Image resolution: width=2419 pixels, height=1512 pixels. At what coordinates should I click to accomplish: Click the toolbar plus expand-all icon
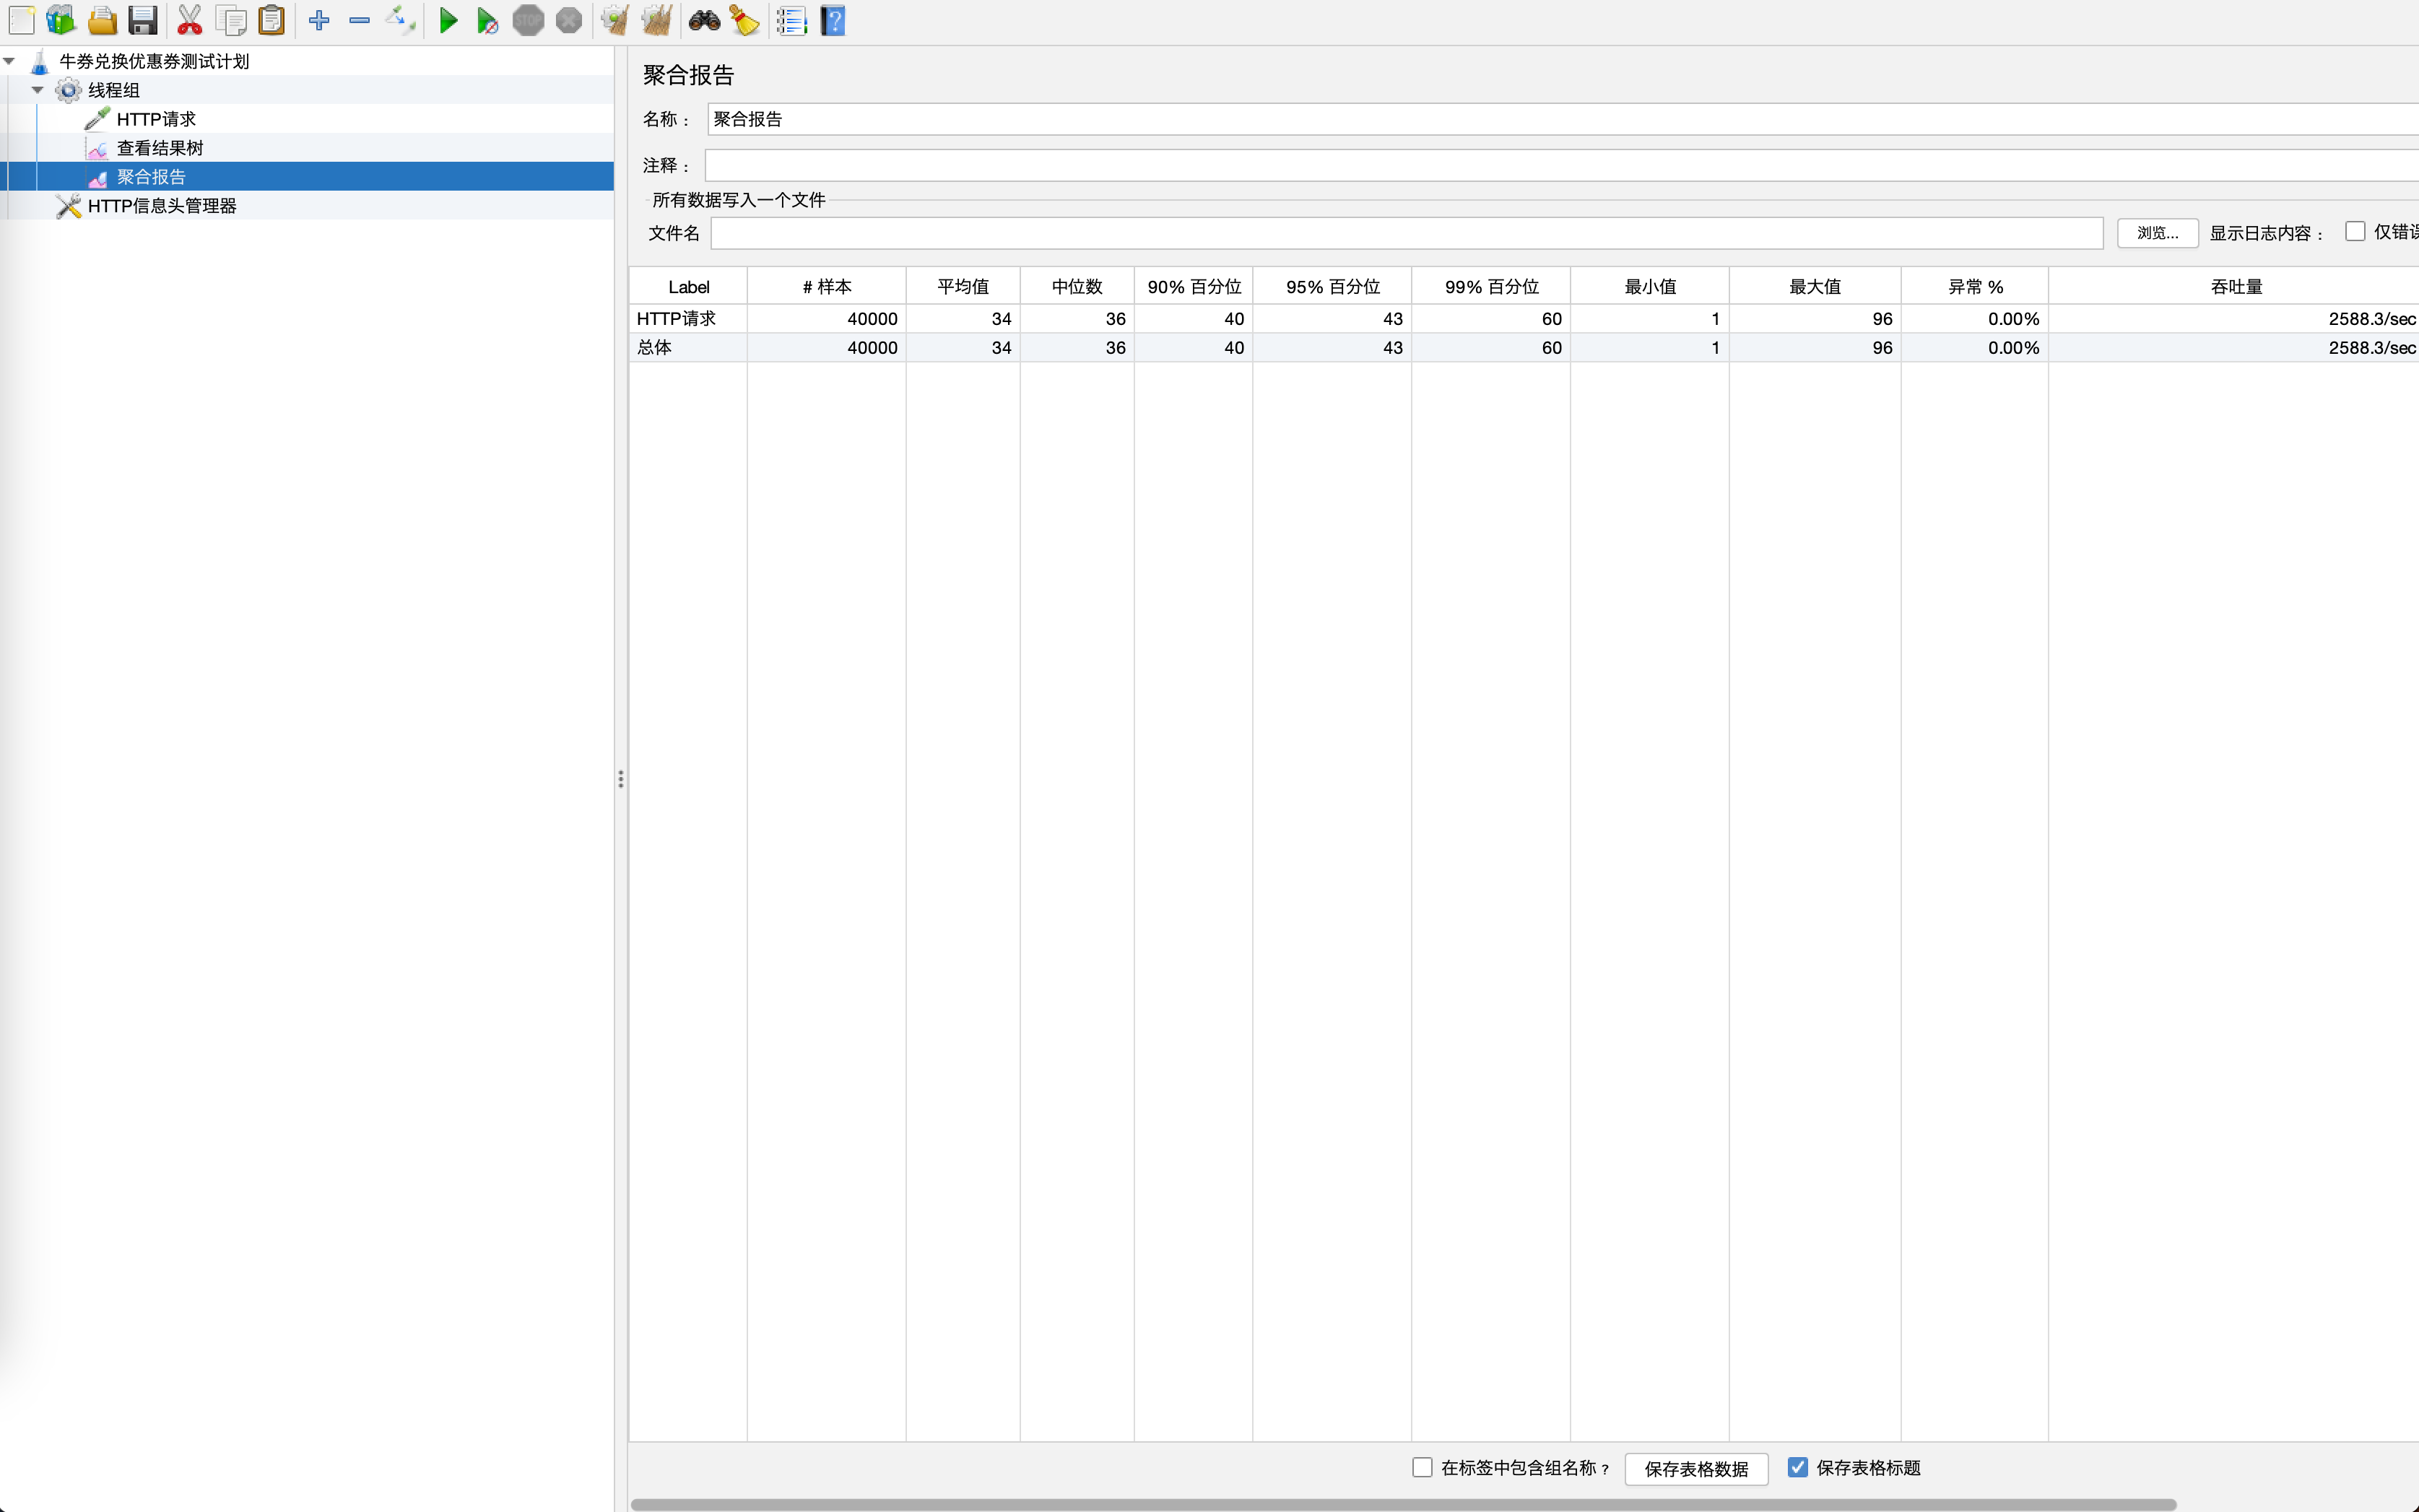click(319, 20)
